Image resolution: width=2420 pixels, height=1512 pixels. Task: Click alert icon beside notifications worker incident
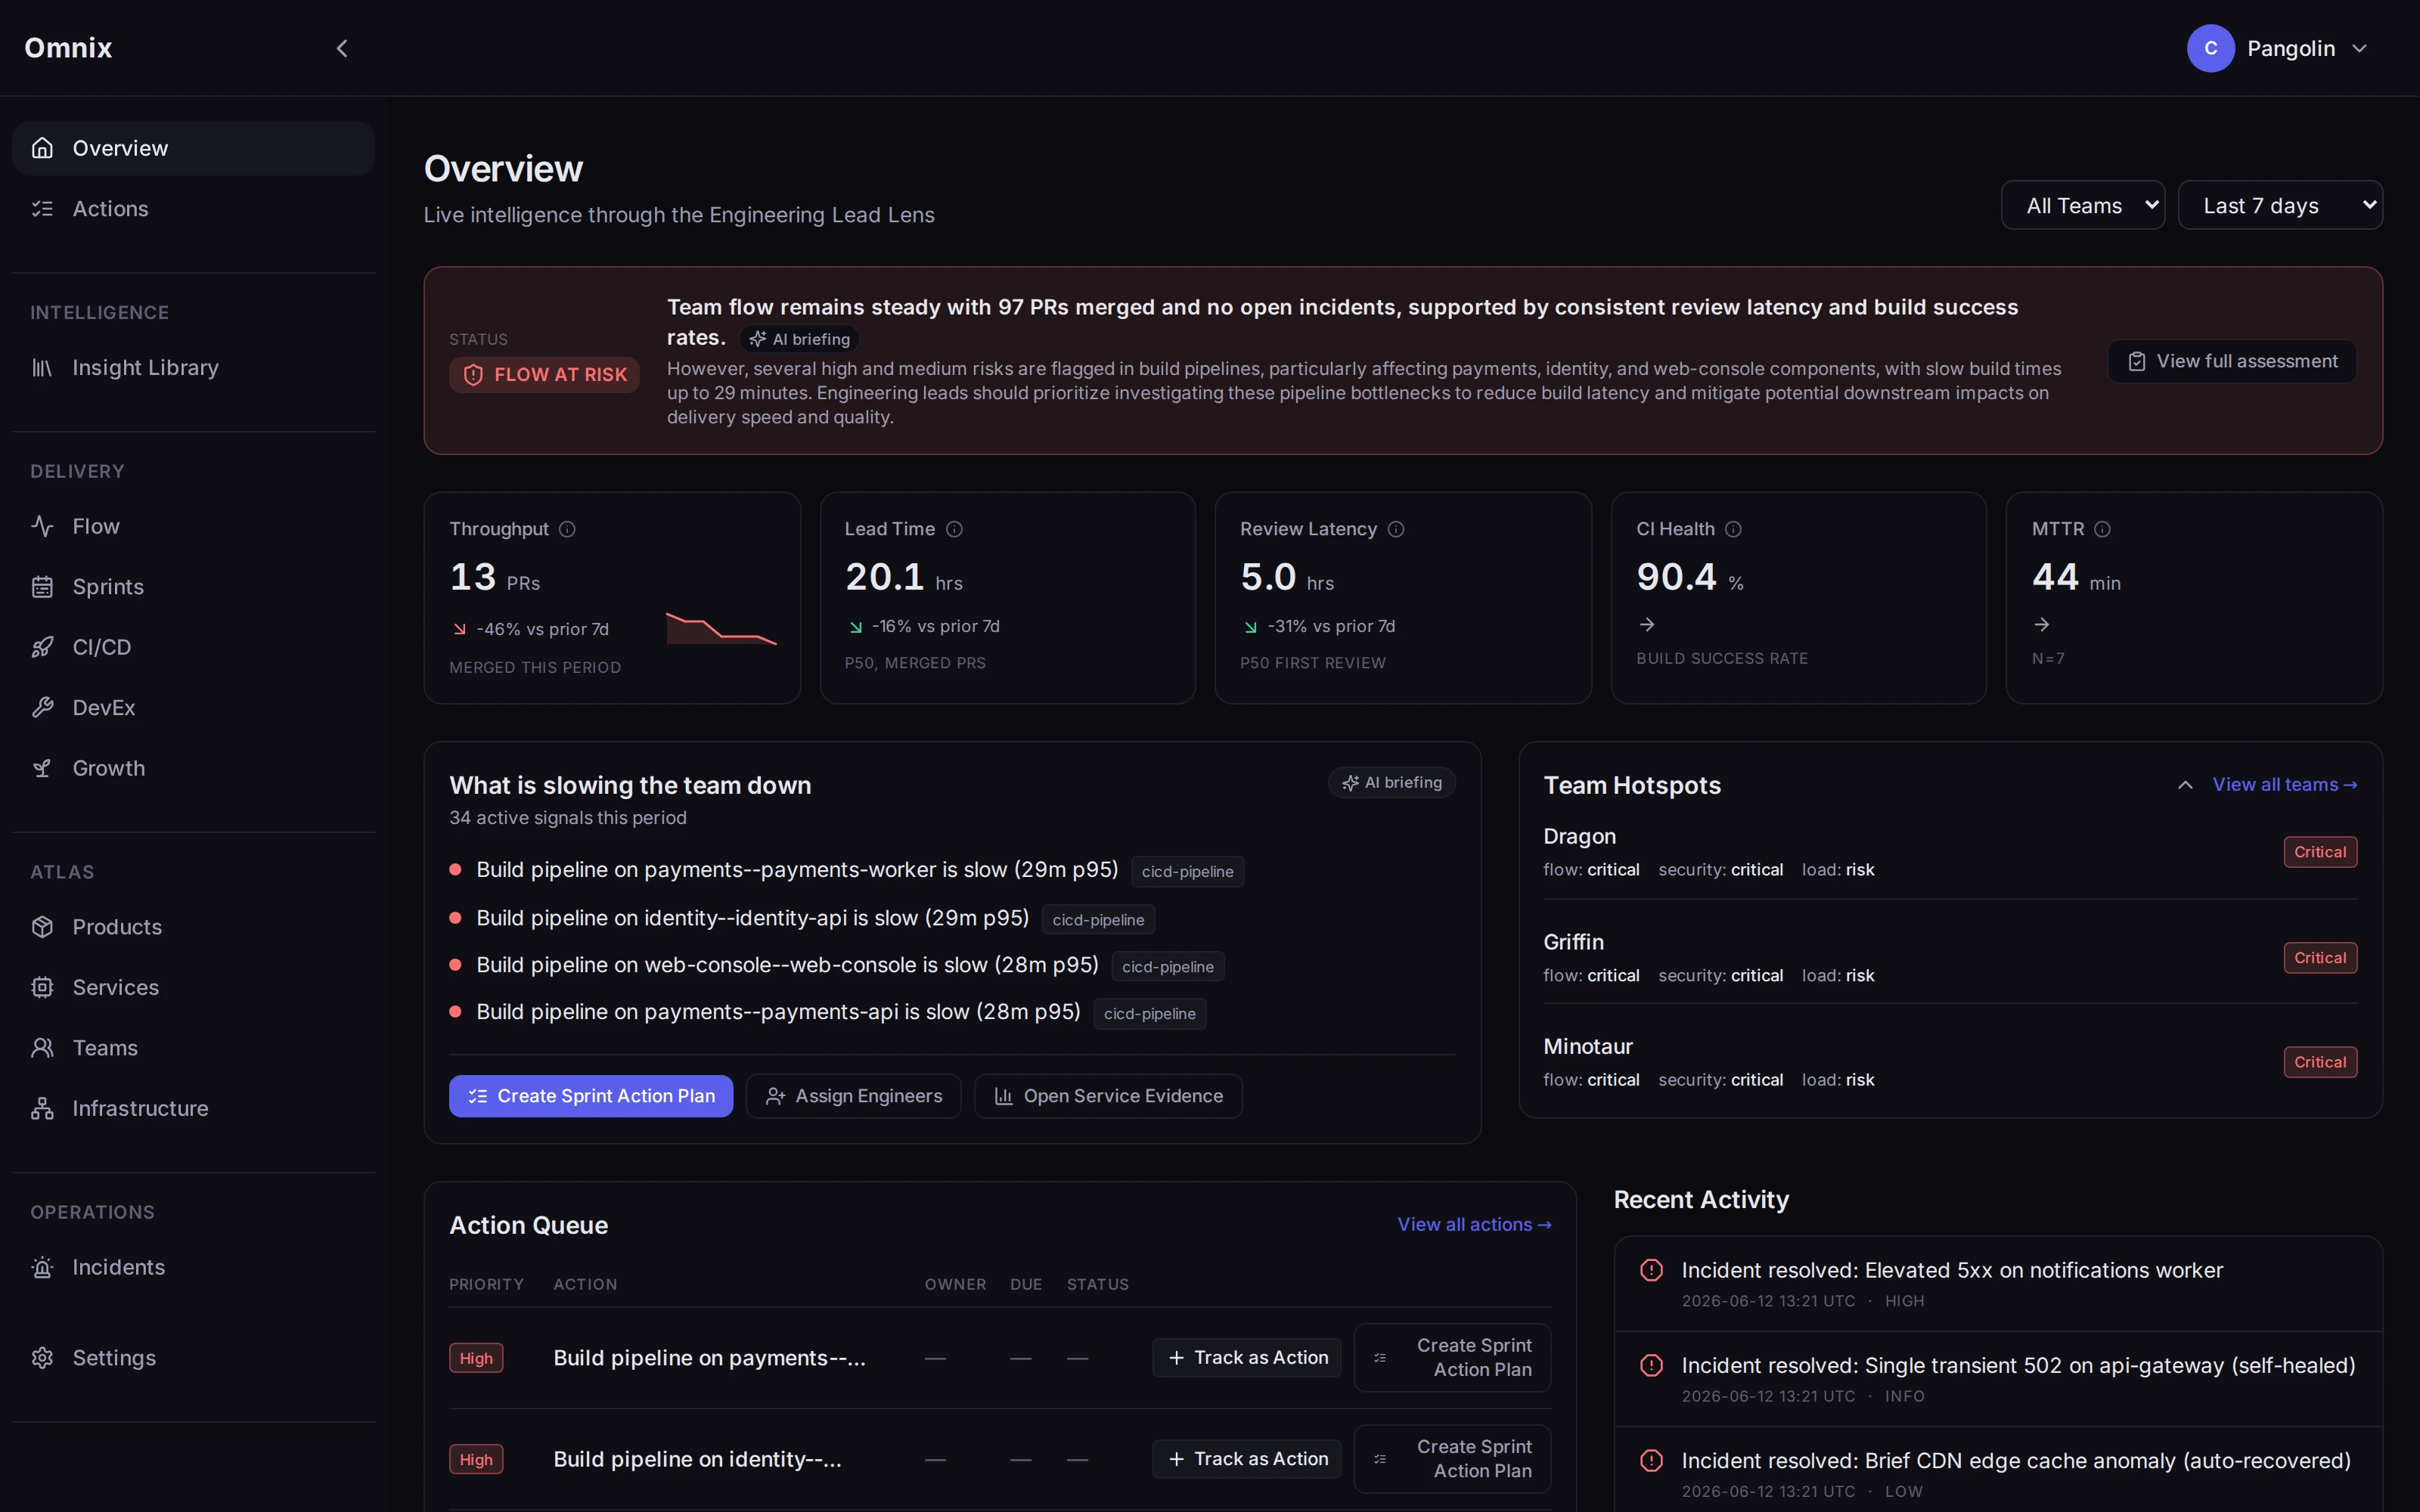(1651, 1270)
